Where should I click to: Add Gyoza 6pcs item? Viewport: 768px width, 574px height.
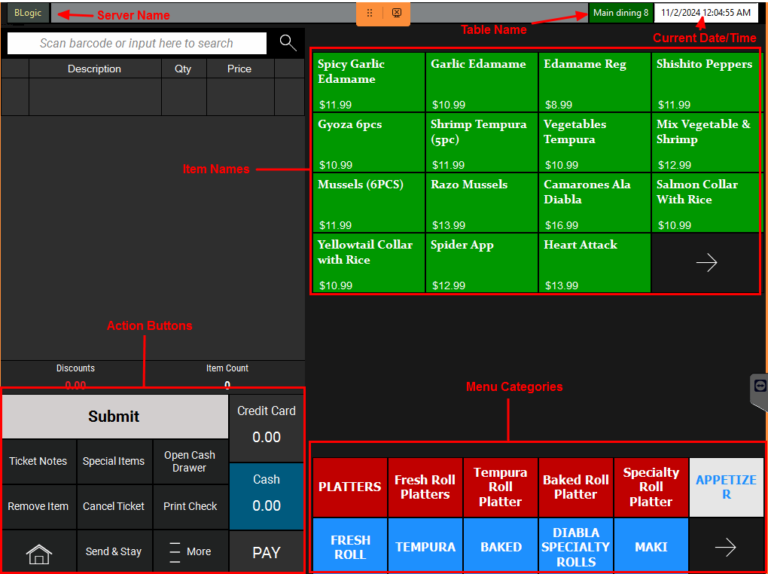(368, 143)
